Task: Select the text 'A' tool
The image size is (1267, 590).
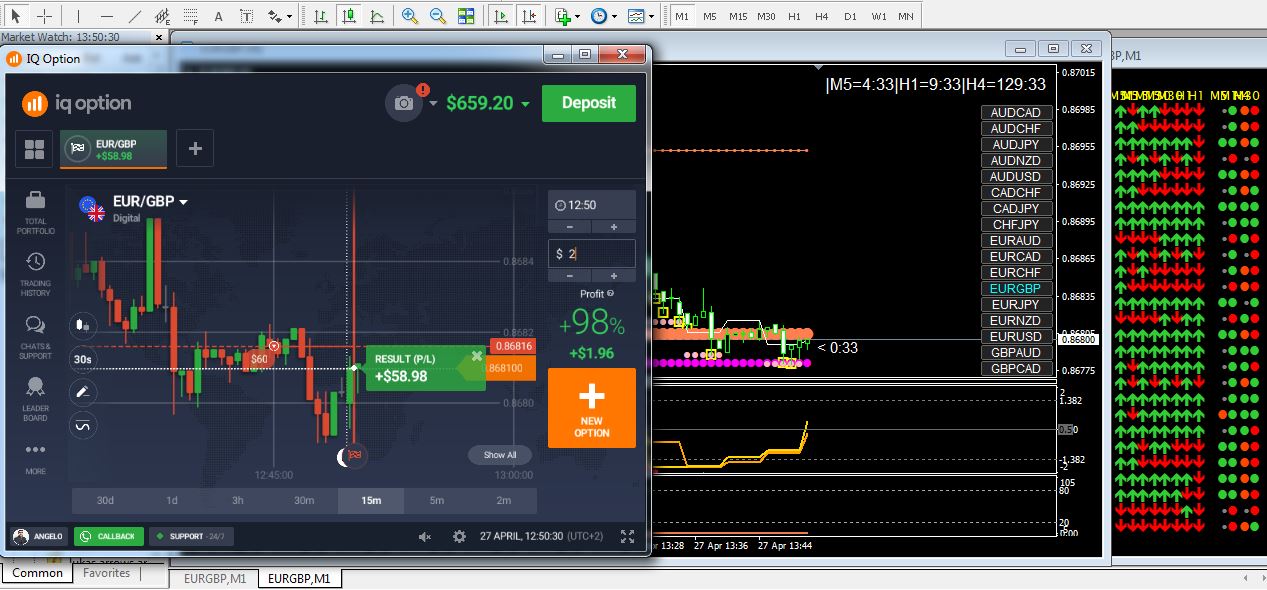Action: click(219, 16)
